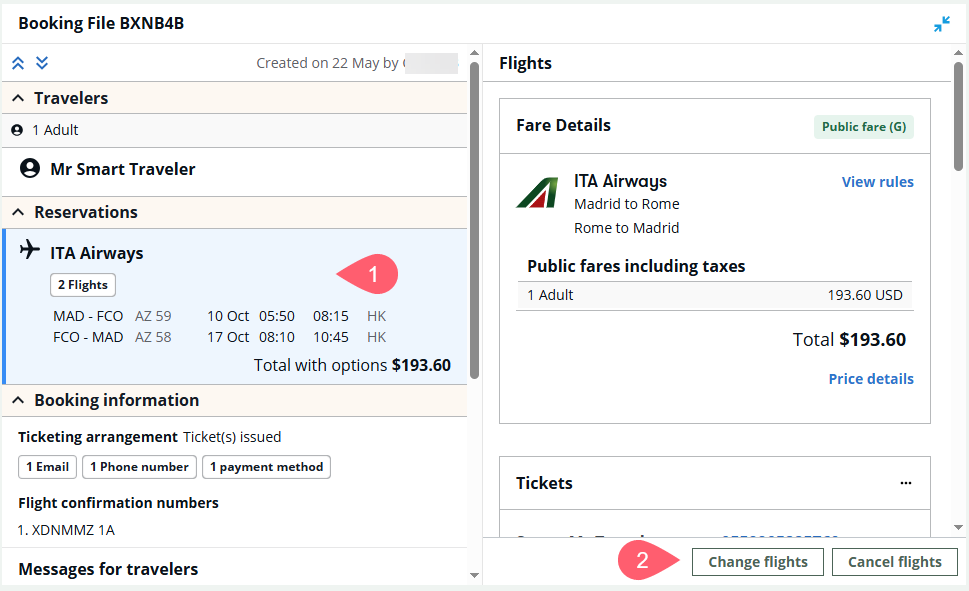Click the right panel scroll down arrow
969x591 pixels.
tap(958, 527)
